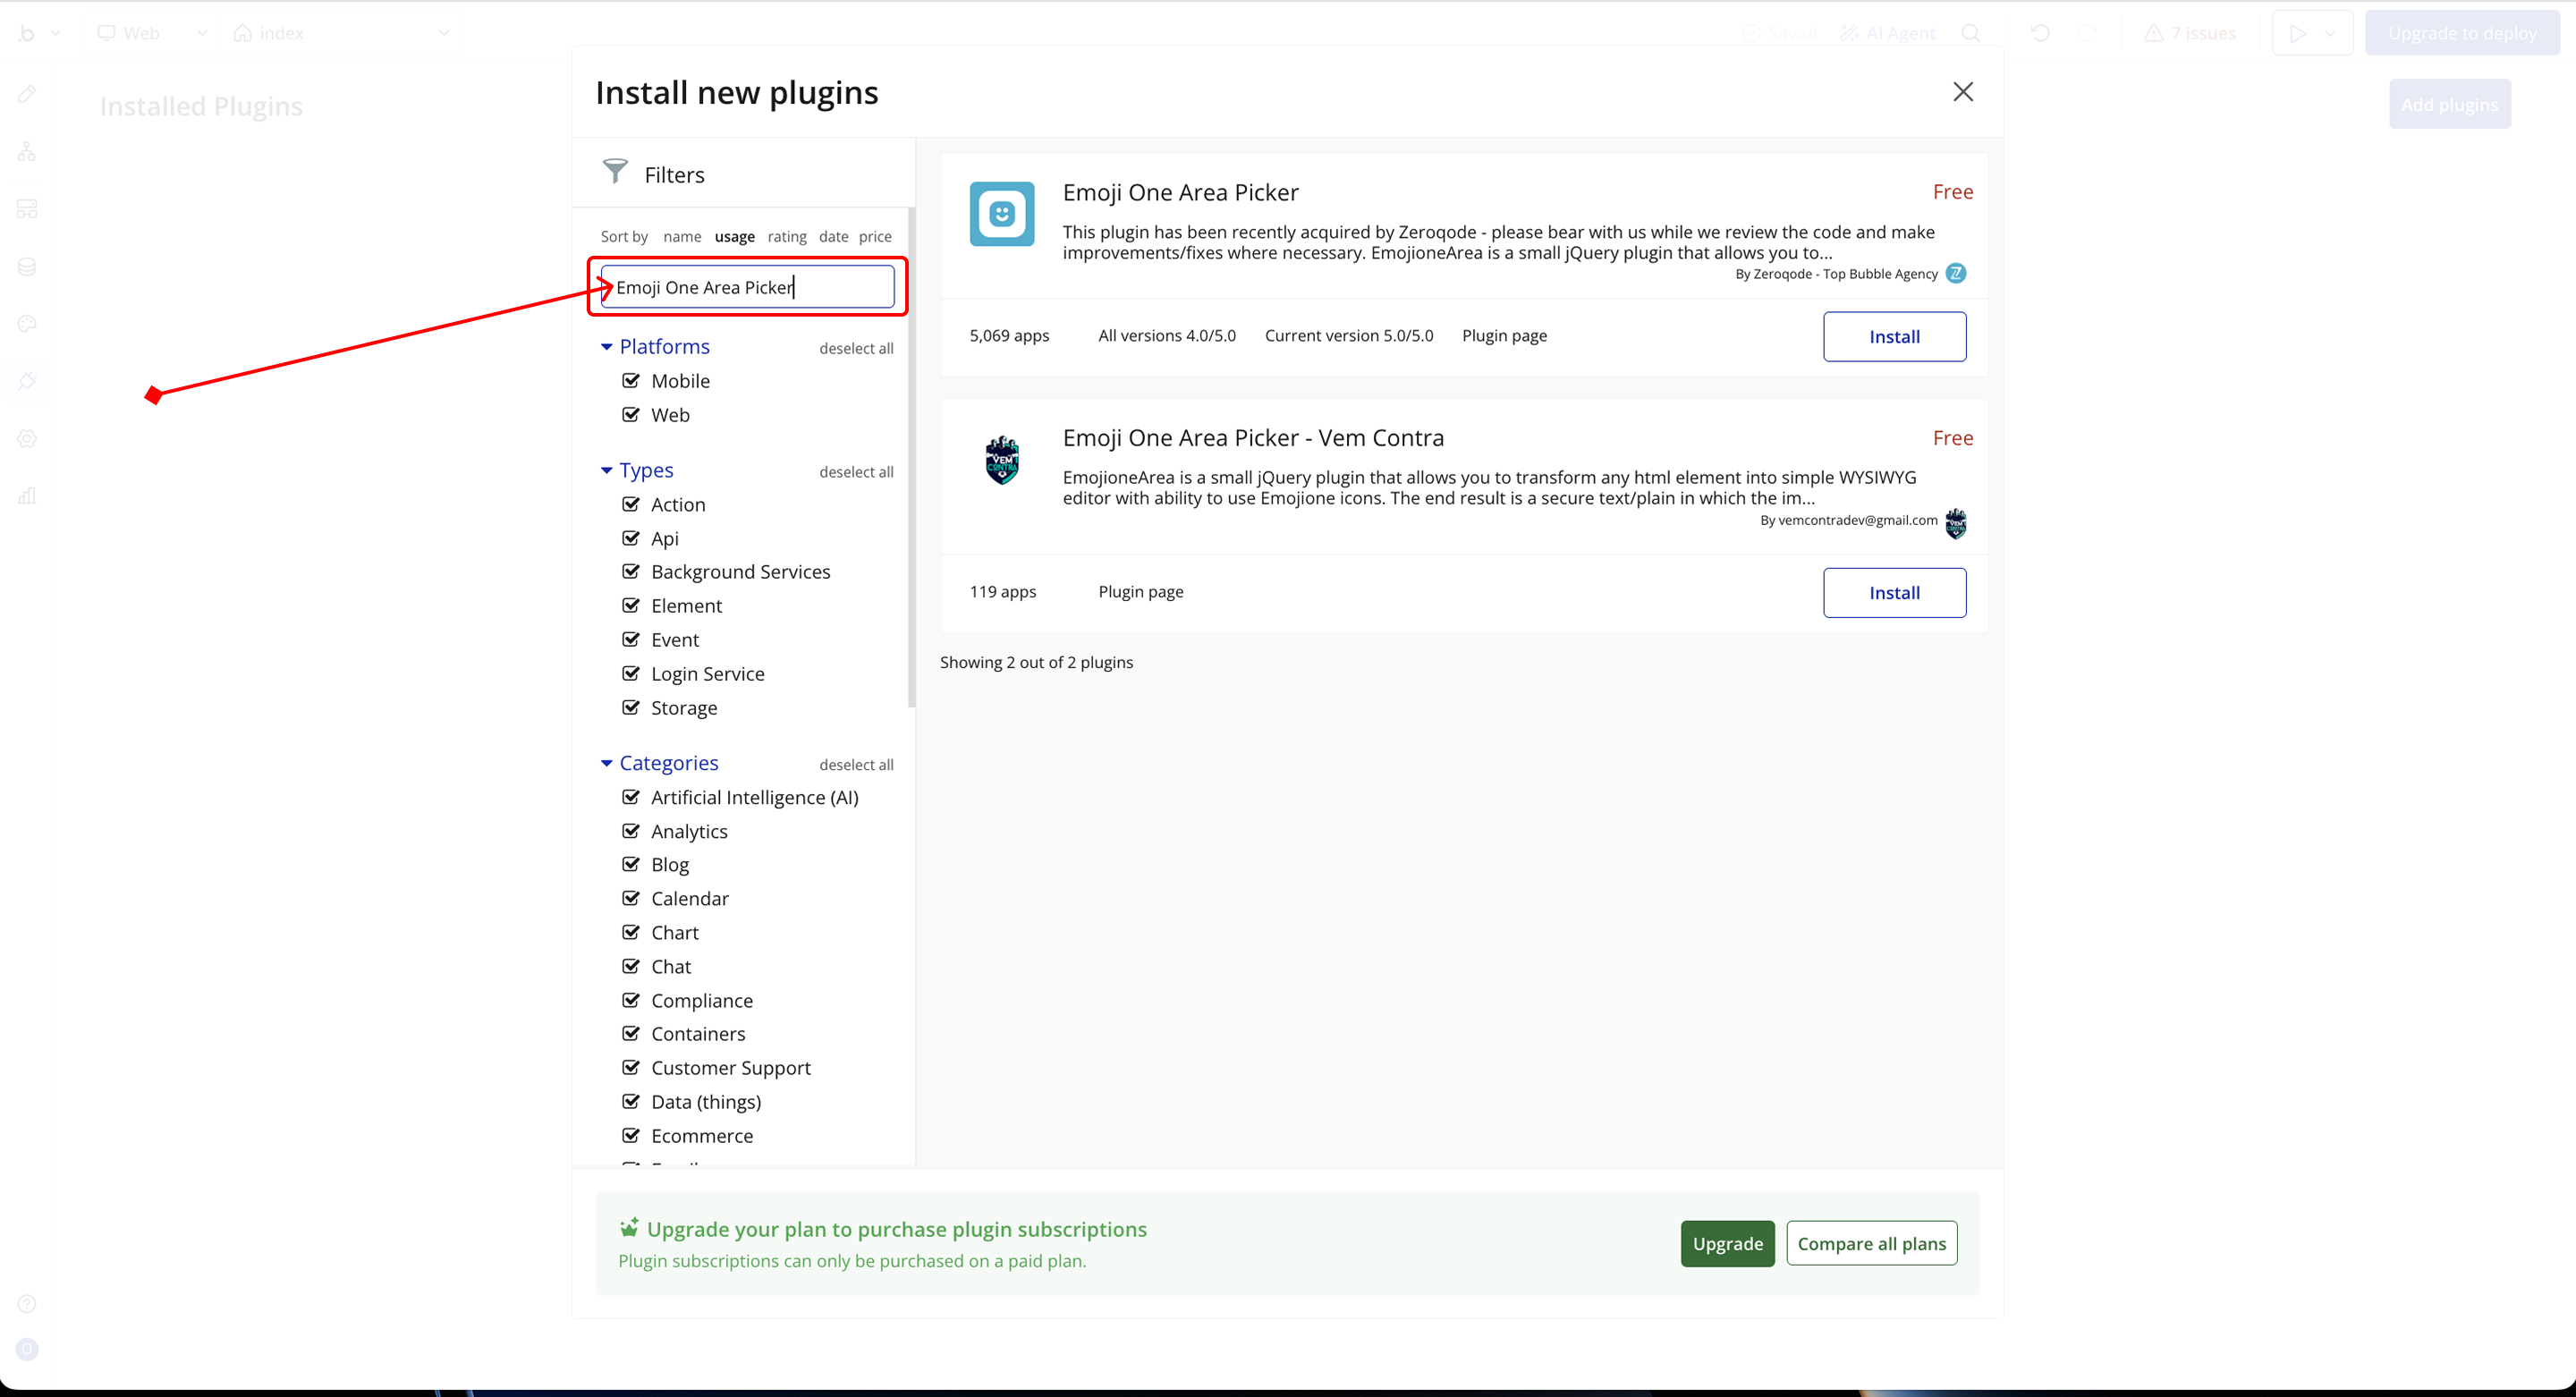Click the Emoji One Area Picker plugin icon
The width and height of the screenshot is (2576, 1397).
click(1001, 213)
